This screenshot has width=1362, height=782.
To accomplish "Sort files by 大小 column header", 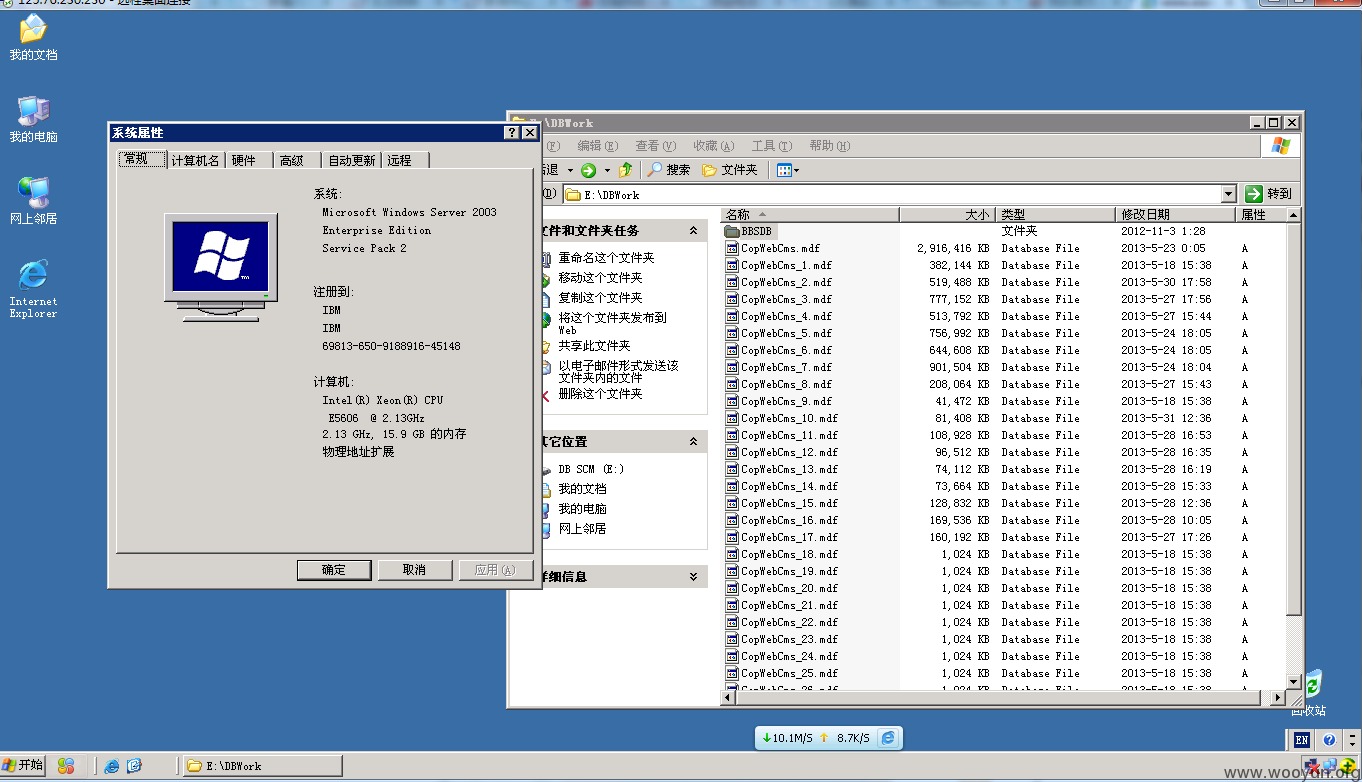I will (x=948, y=215).
